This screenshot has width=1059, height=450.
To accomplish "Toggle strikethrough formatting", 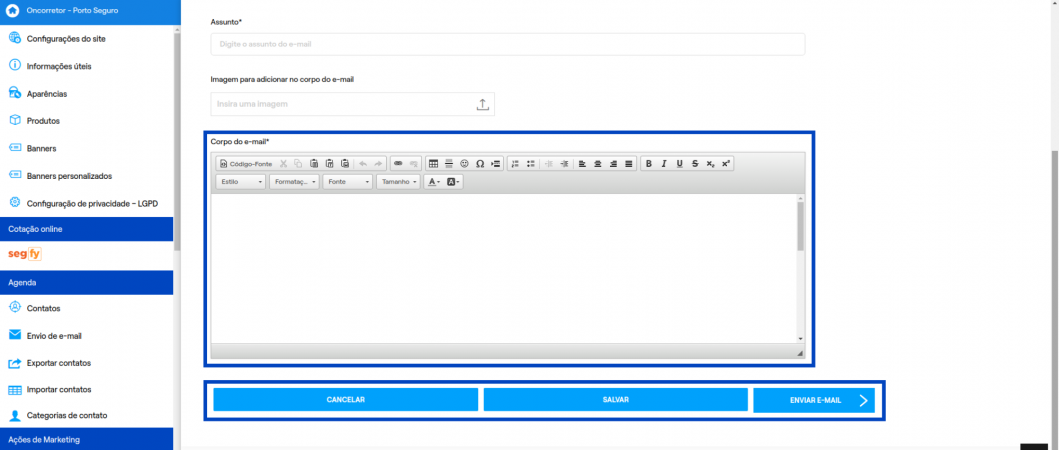I will (x=695, y=164).
